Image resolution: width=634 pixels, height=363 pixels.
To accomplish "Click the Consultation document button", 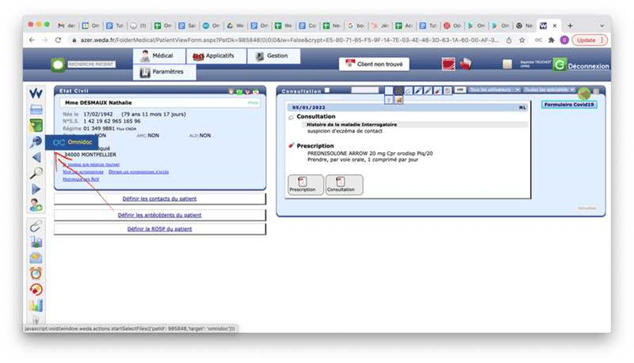I will pos(344,185).
